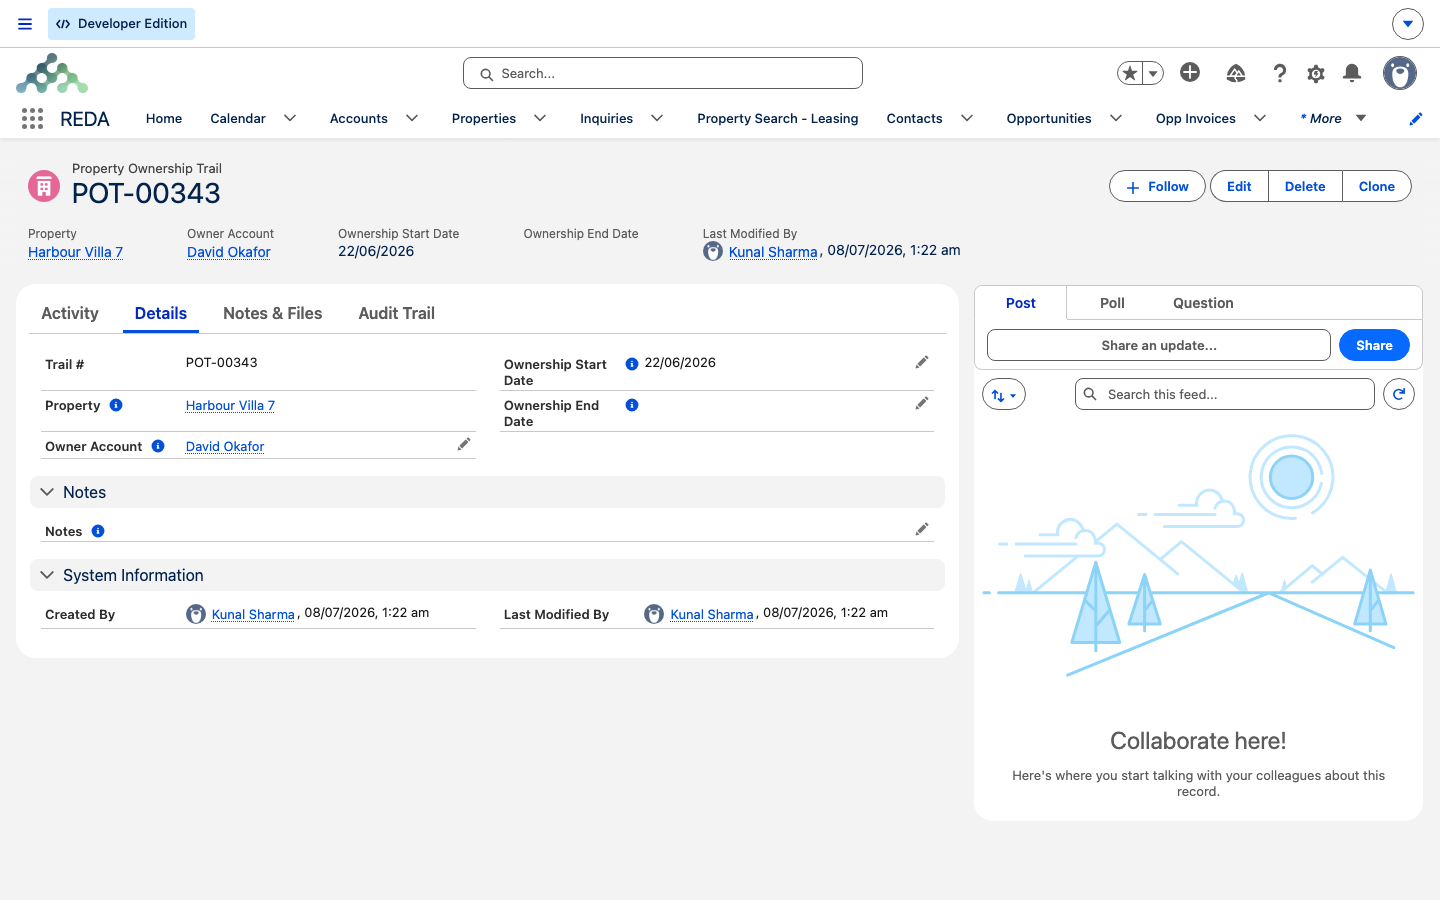The height and width of the screenshot is (900, 1440).
Task: Click the Delete record button
Action: tap(1305, 187)
